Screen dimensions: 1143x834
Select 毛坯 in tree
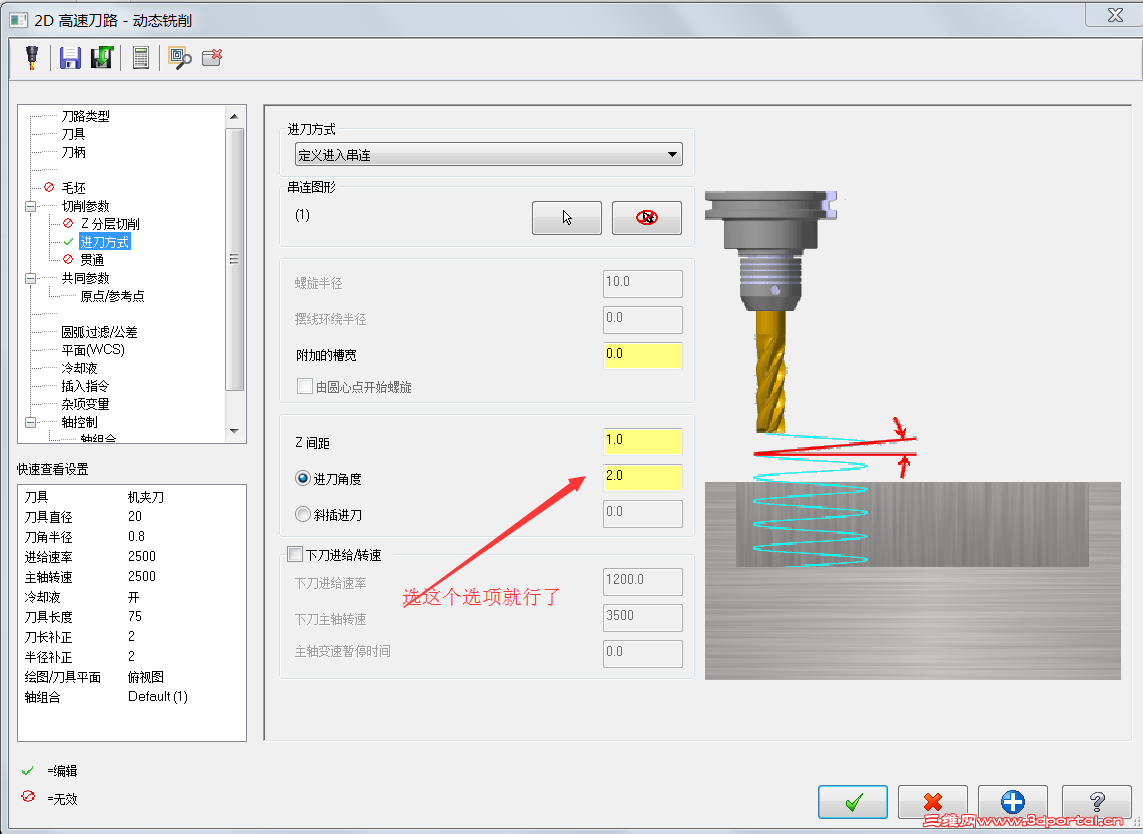pos(73,188)
